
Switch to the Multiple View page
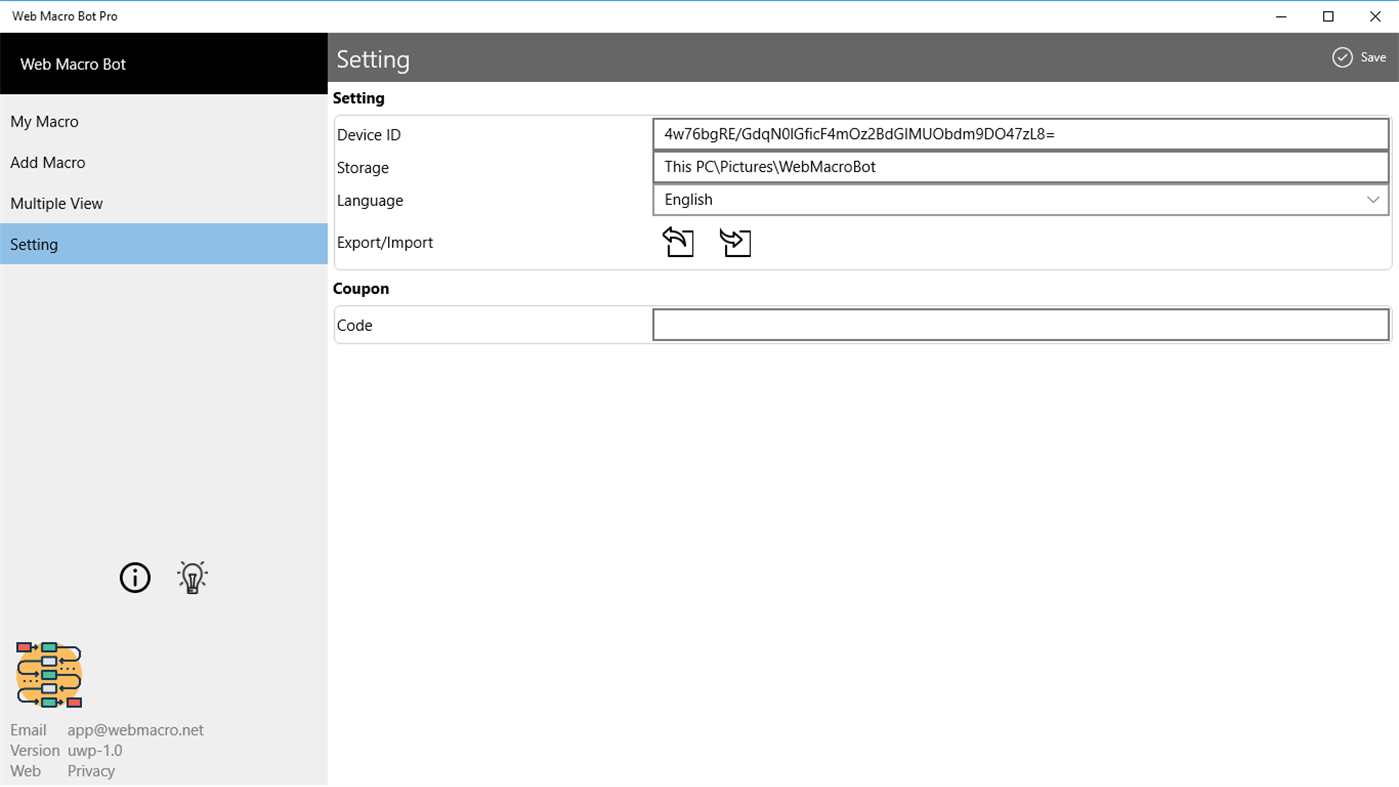pyautogui.click(x=56, y=203)
